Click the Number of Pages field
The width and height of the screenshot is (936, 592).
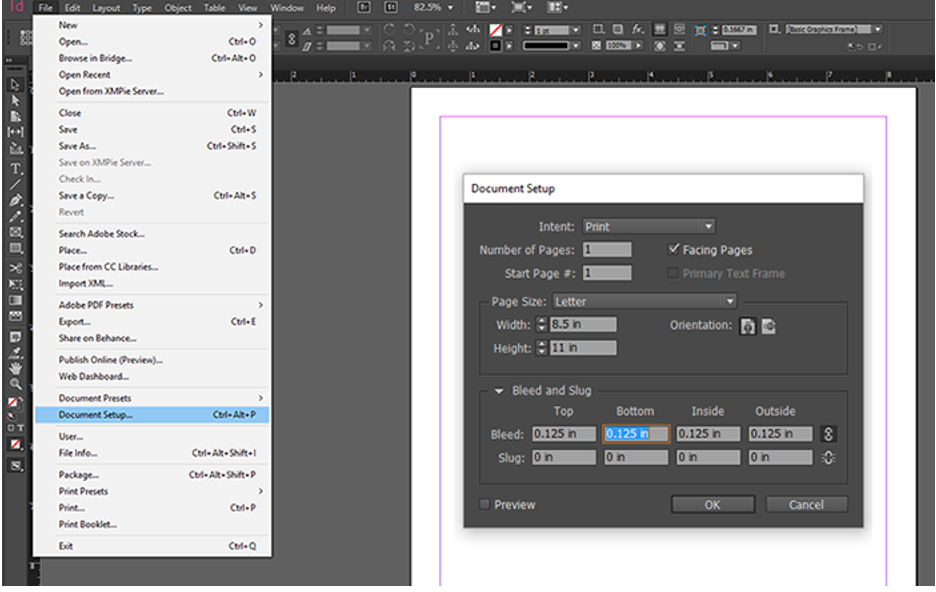click(607, 250)
